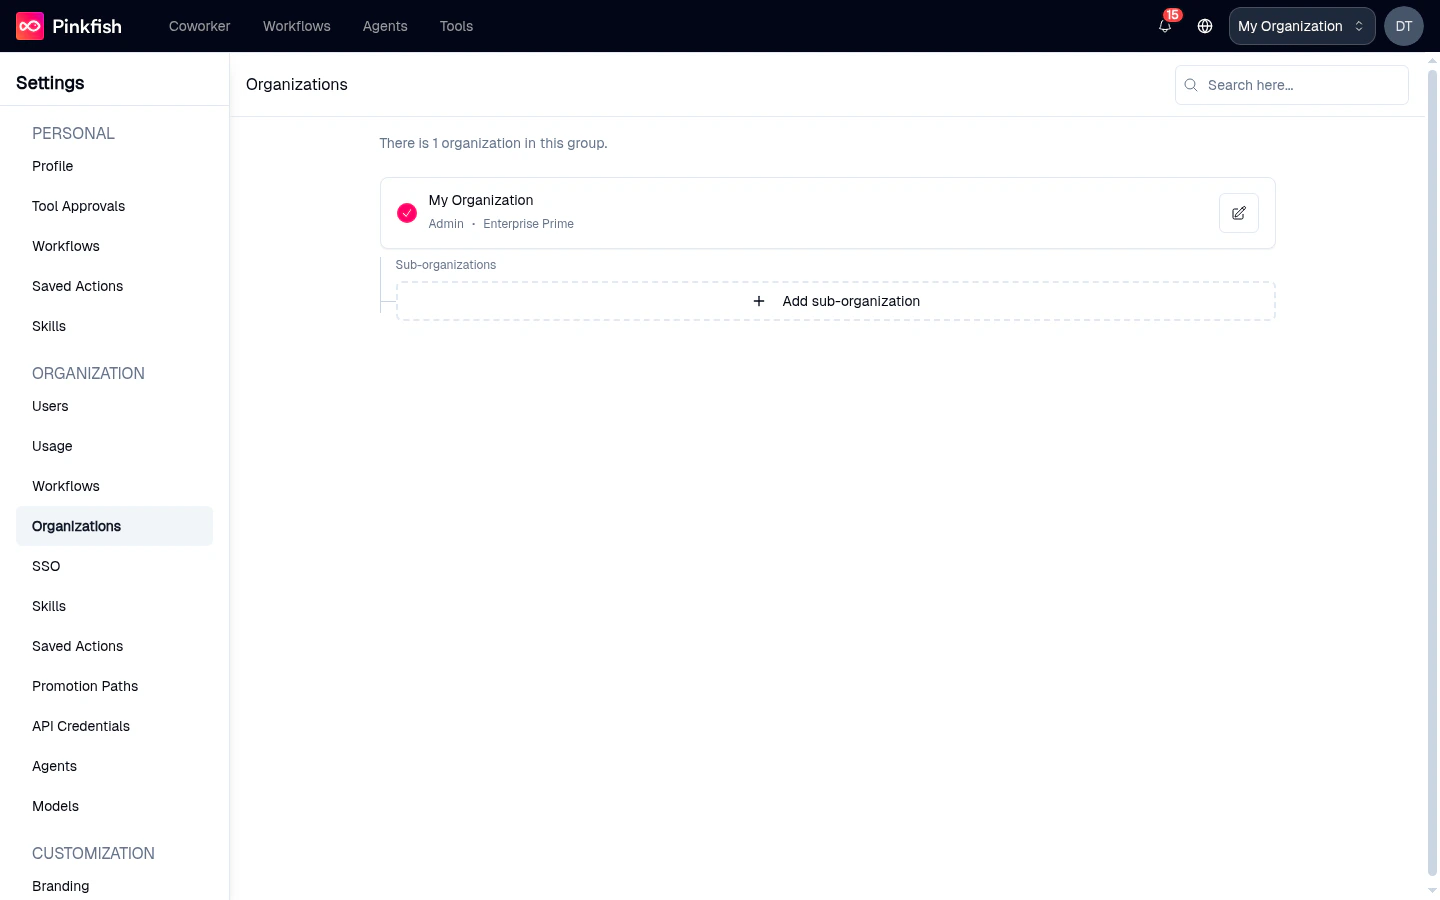Screen dimensions: 1440x900
Task: Click the edit icon on My Organization card
Action: [1238, 213]
